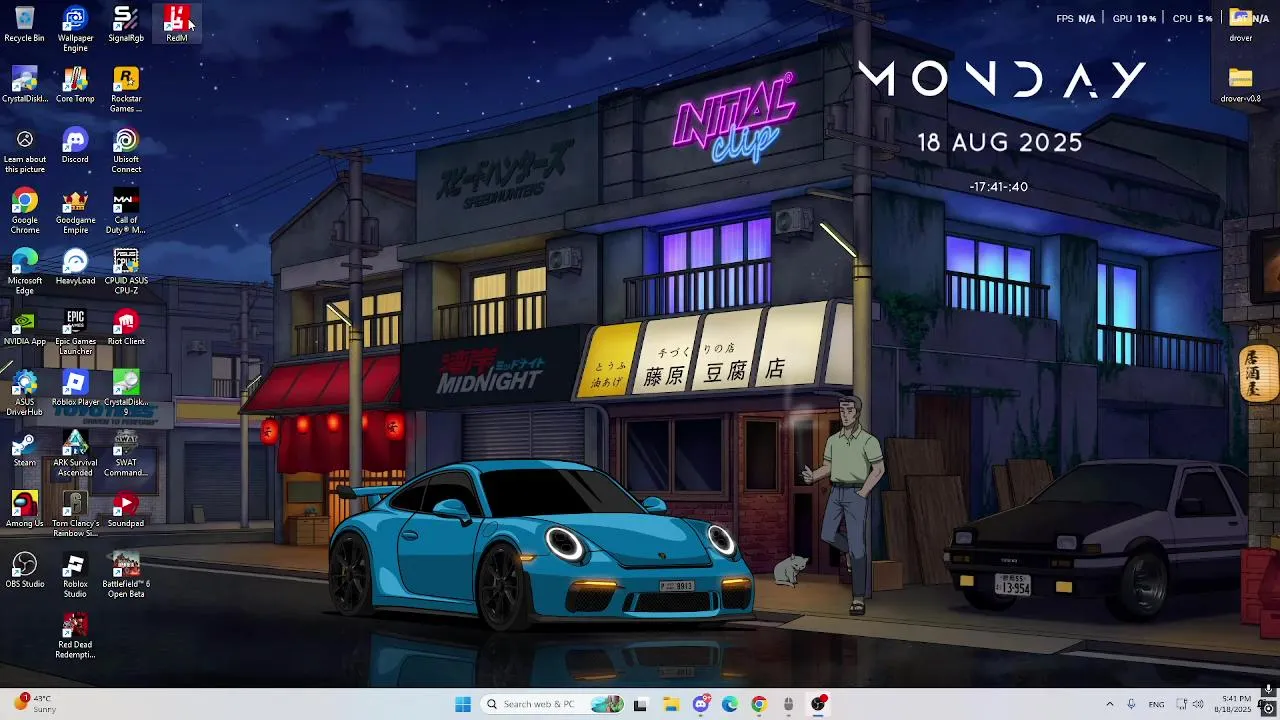The image size is (1280, 720).
Task: Click the Roblox Player shortcut
Action: pos(75,389)
